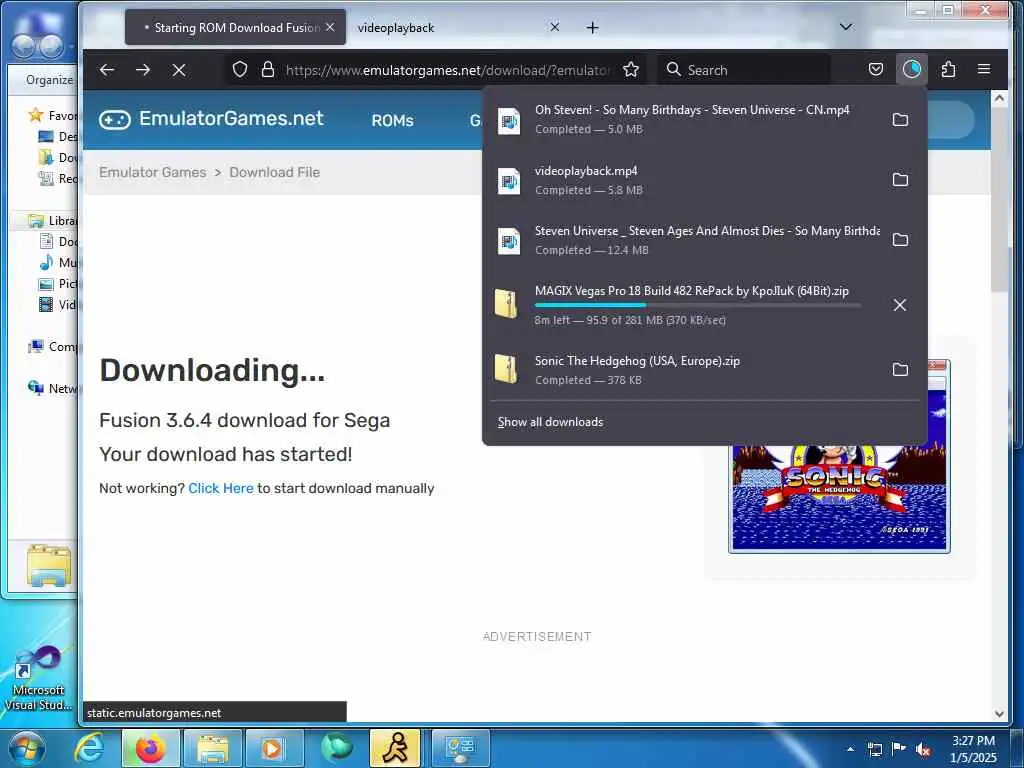Screen dimensions: 1024x768
Task: Show Sonic The Hedgehog zip in folder
Action: 900,370
